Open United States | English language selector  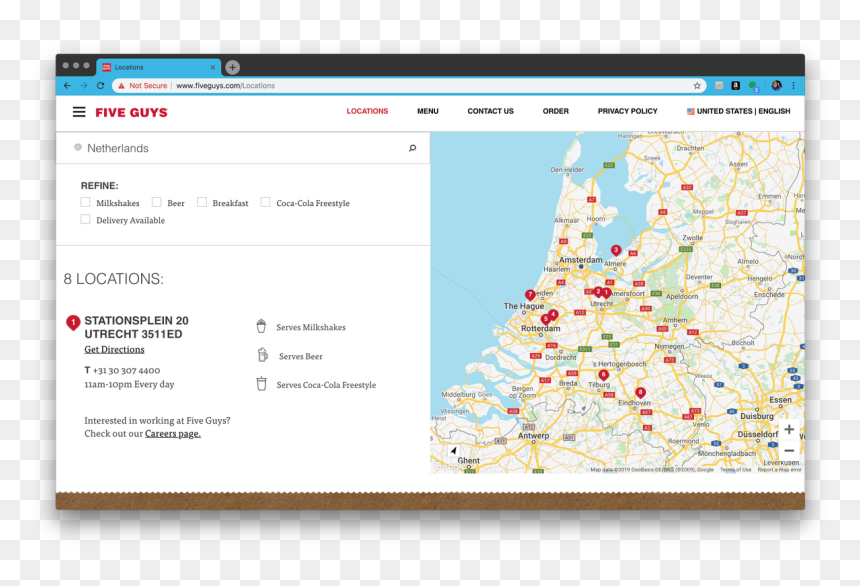click(x=738, y=111)
